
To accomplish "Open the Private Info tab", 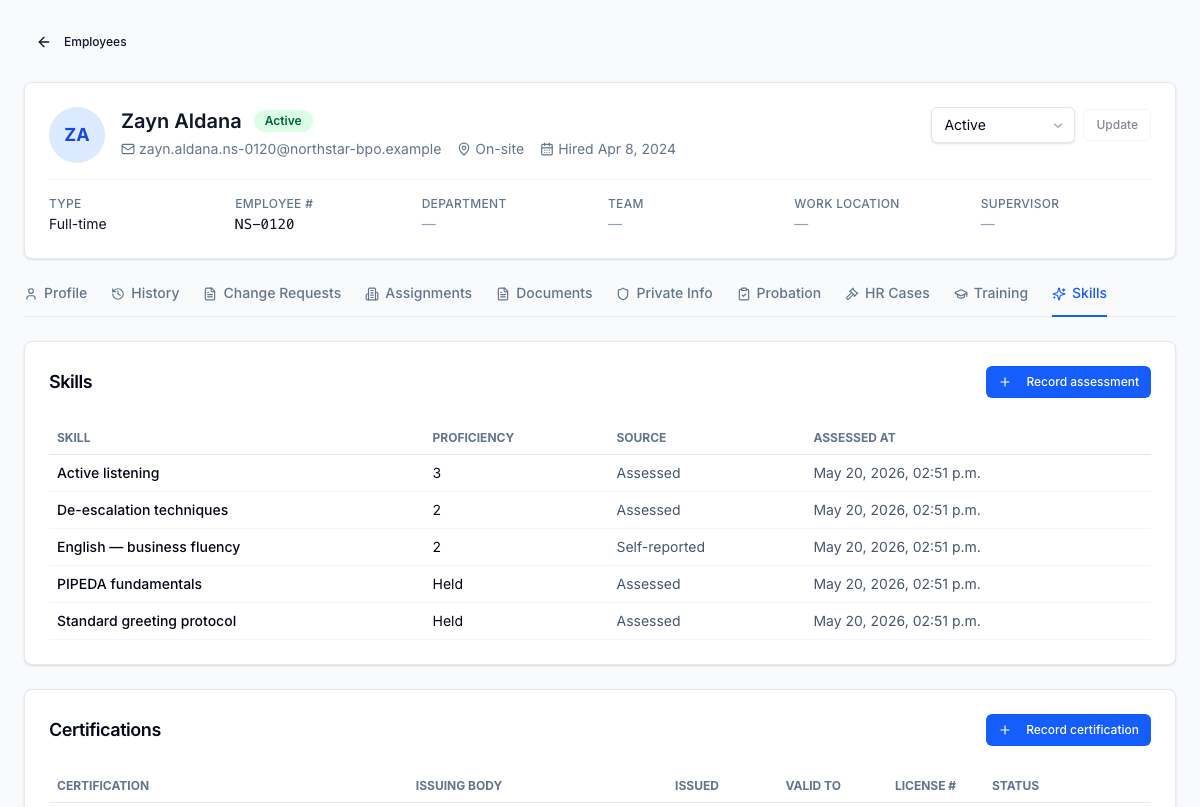I will point(664,293).
